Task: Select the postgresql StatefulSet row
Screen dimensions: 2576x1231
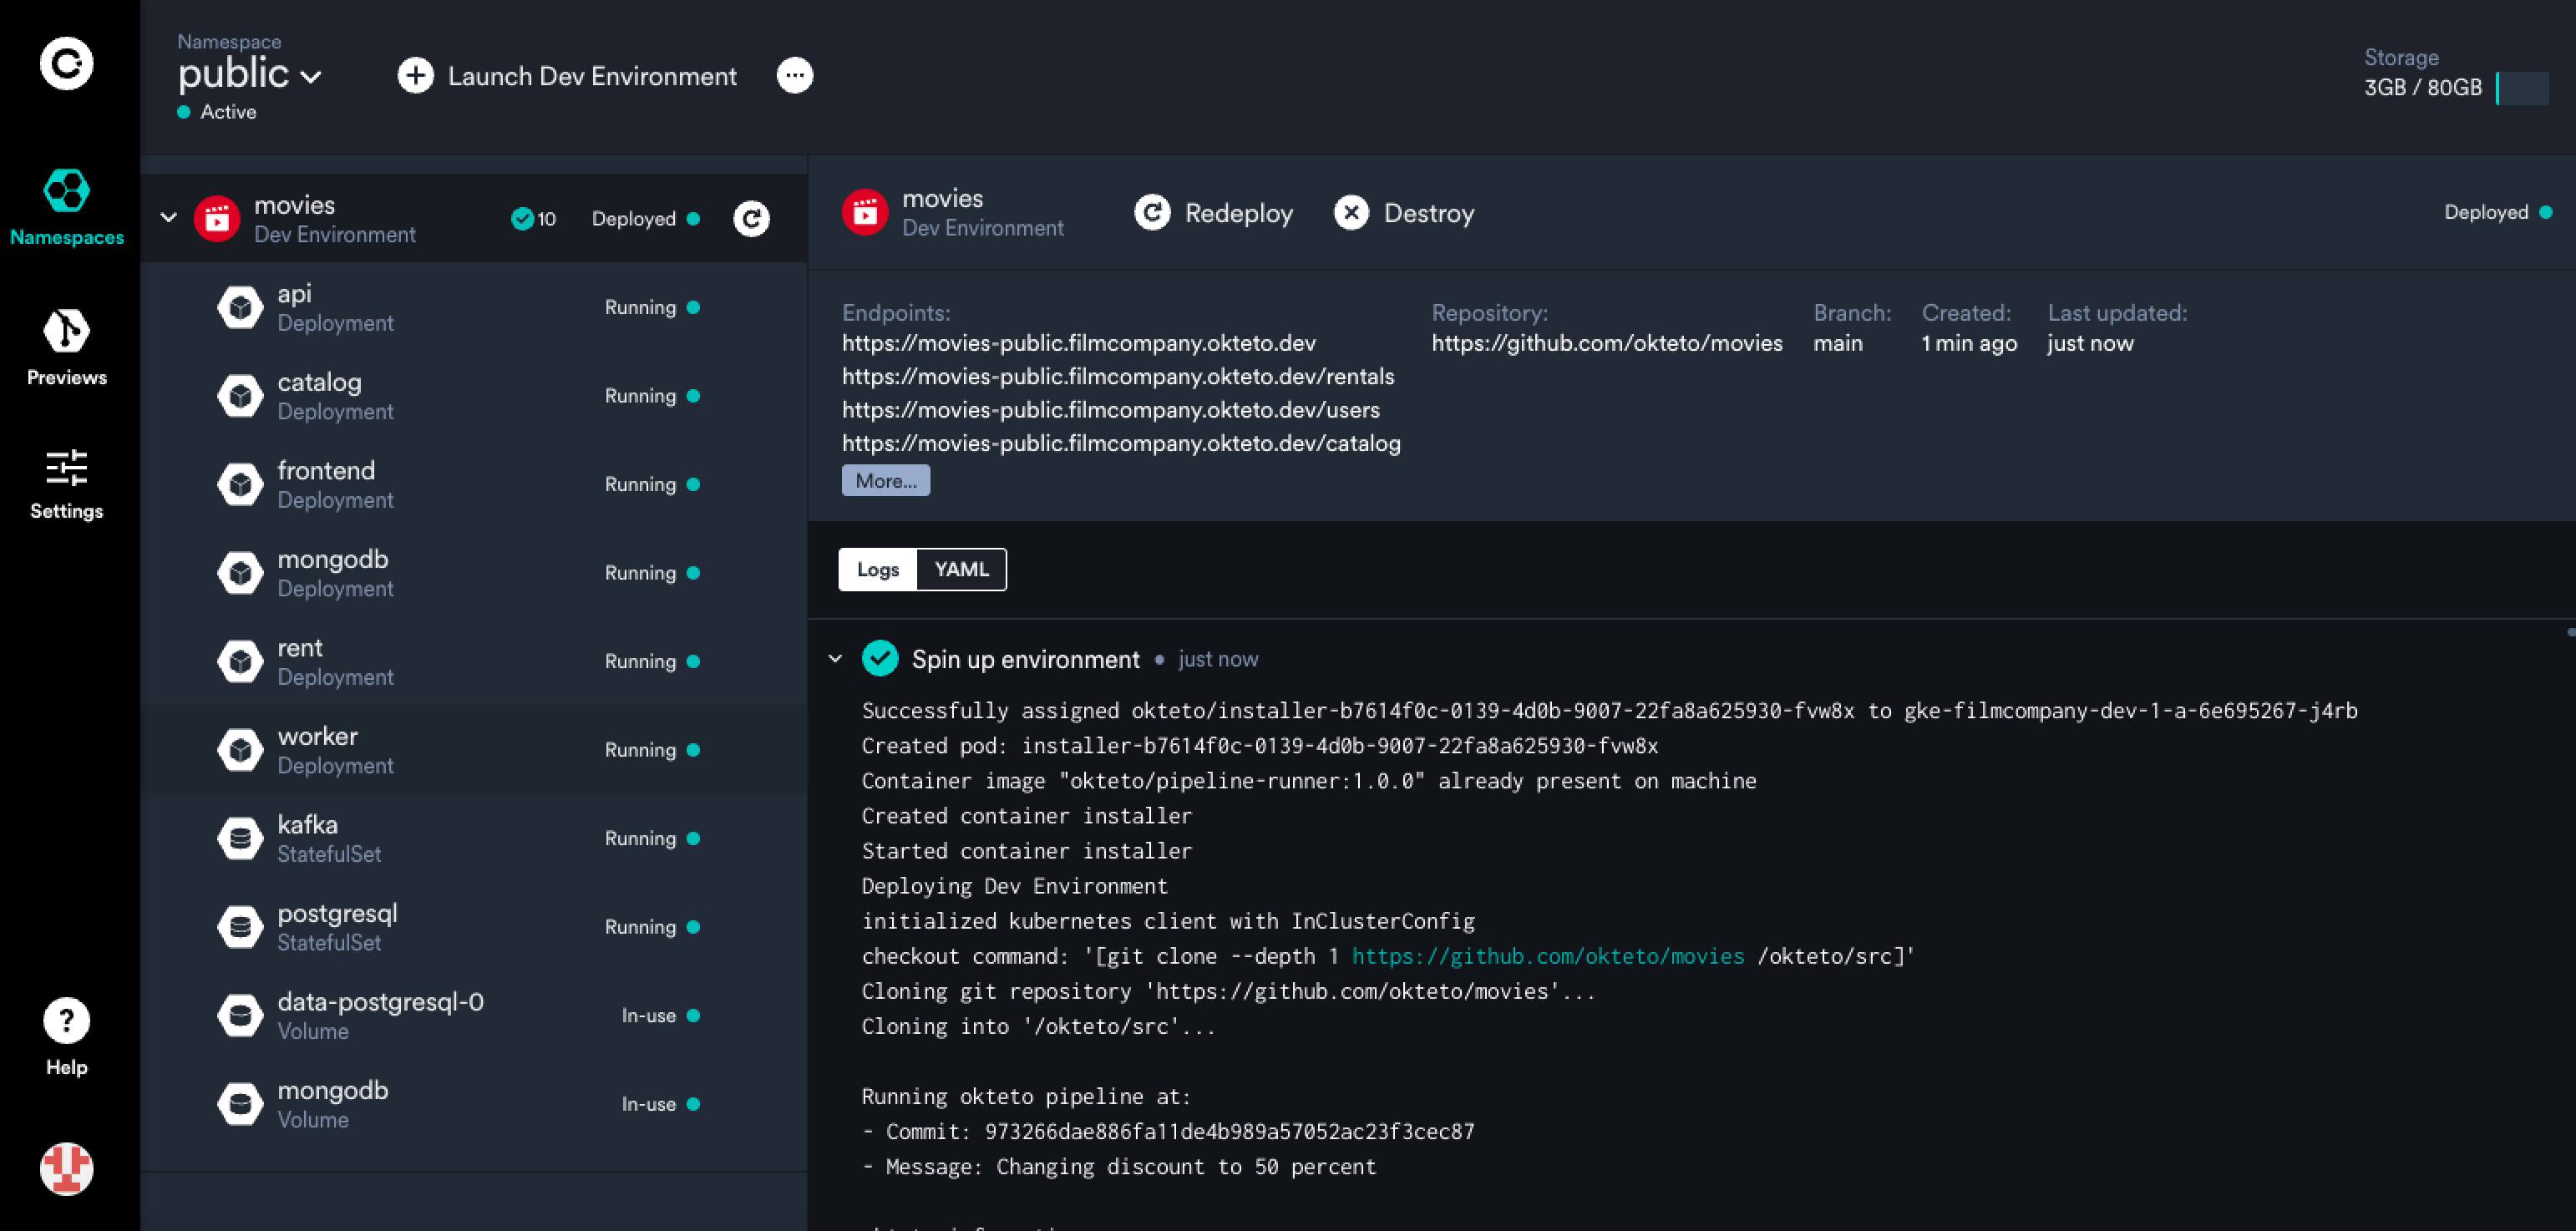Action: (x=474, y=927)
